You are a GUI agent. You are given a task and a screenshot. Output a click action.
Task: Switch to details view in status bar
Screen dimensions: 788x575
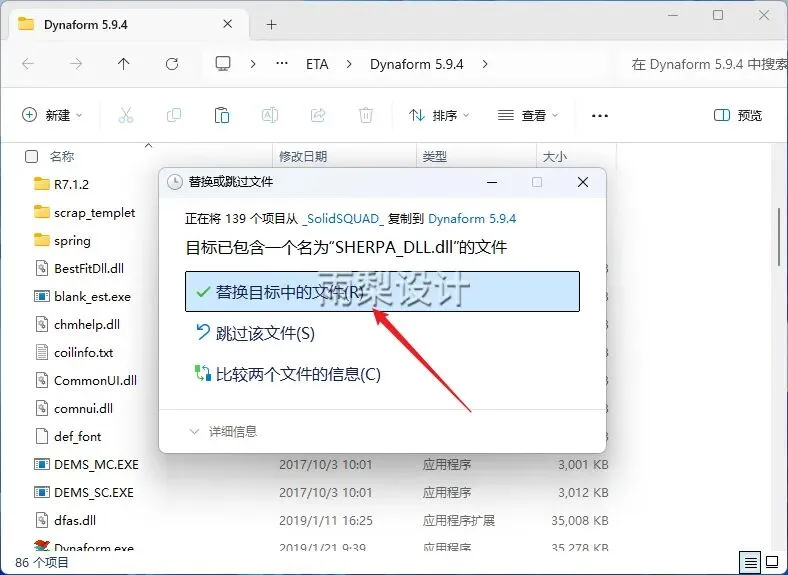pos(750,562)
